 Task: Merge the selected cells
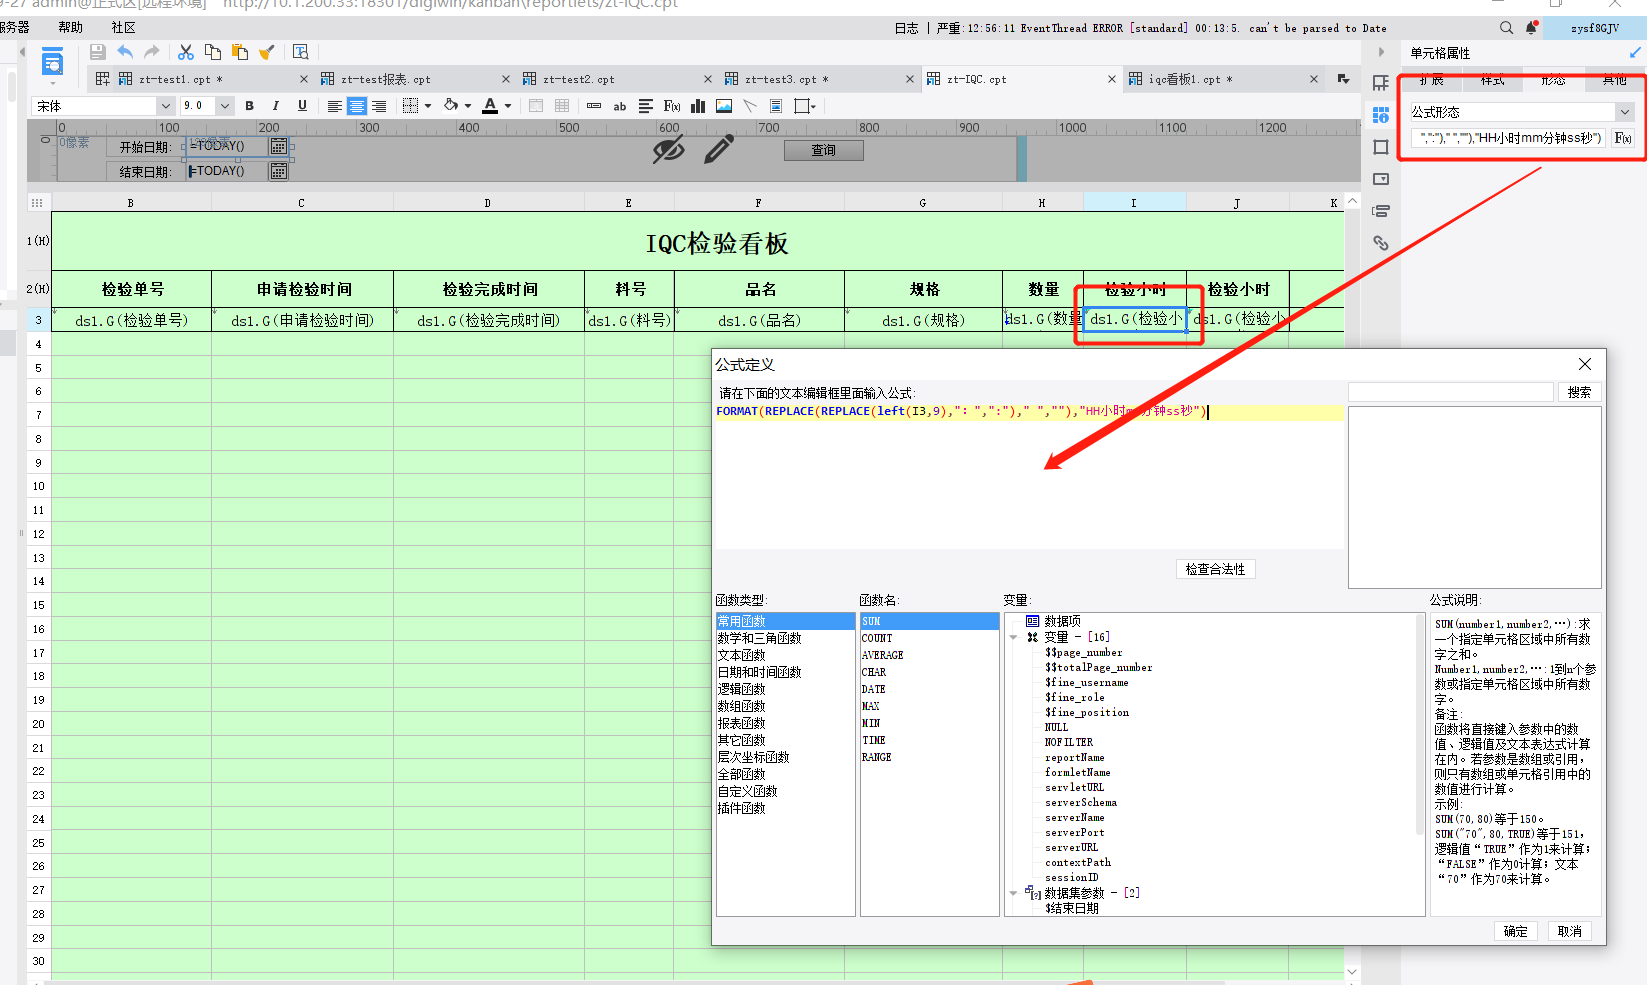point(536,106)
